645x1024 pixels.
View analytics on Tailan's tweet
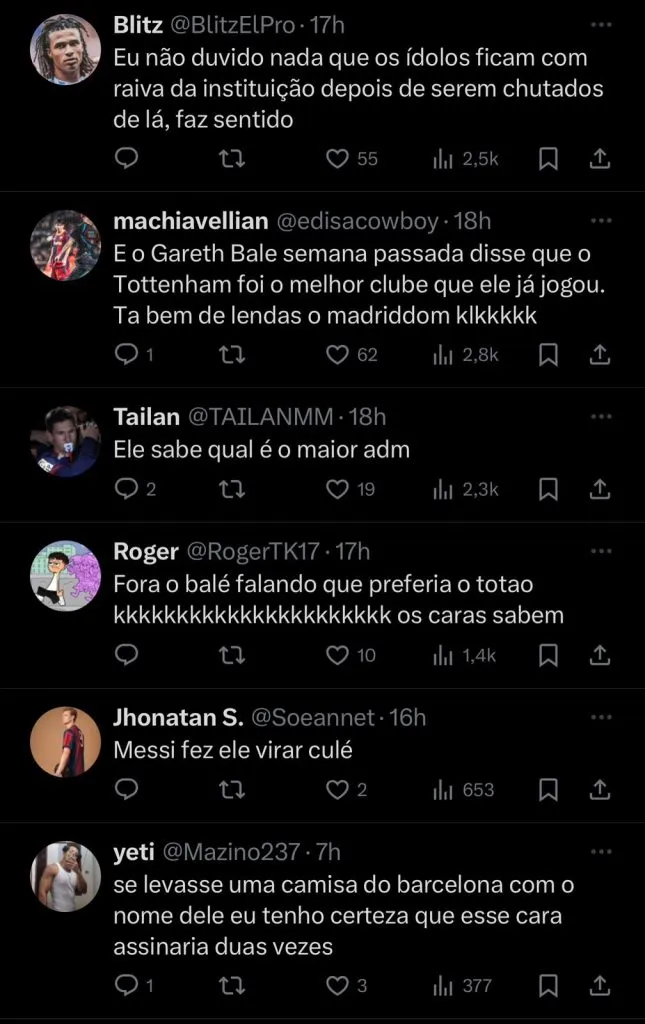pos(466,489)
